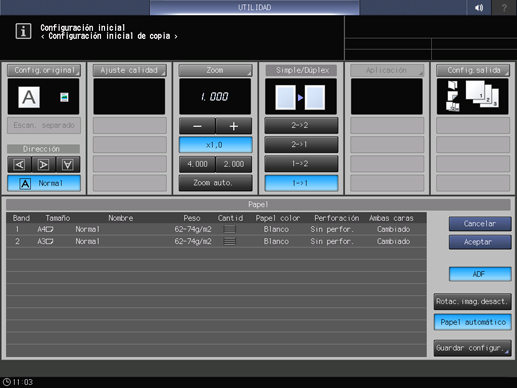The height and width of the screenshot is (388, 517).
Task: Select tray 2 A3 paper row
Action: coord(216,241)
